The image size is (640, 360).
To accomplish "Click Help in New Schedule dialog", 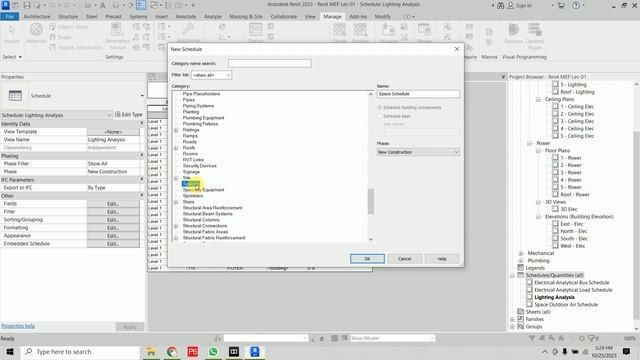I will coord(442,259).
